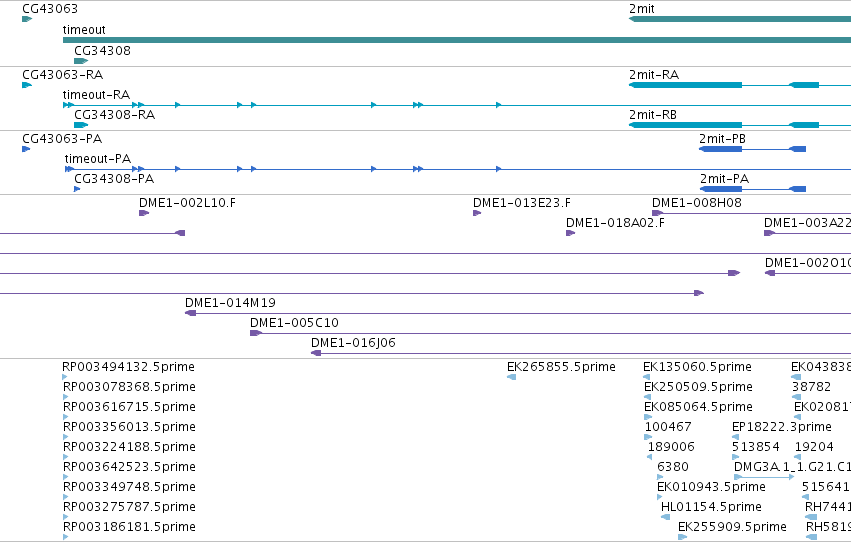This screenshot has height=542, width=851.
Task: Select the EK135060.5prime EST label
Action: 697,367
